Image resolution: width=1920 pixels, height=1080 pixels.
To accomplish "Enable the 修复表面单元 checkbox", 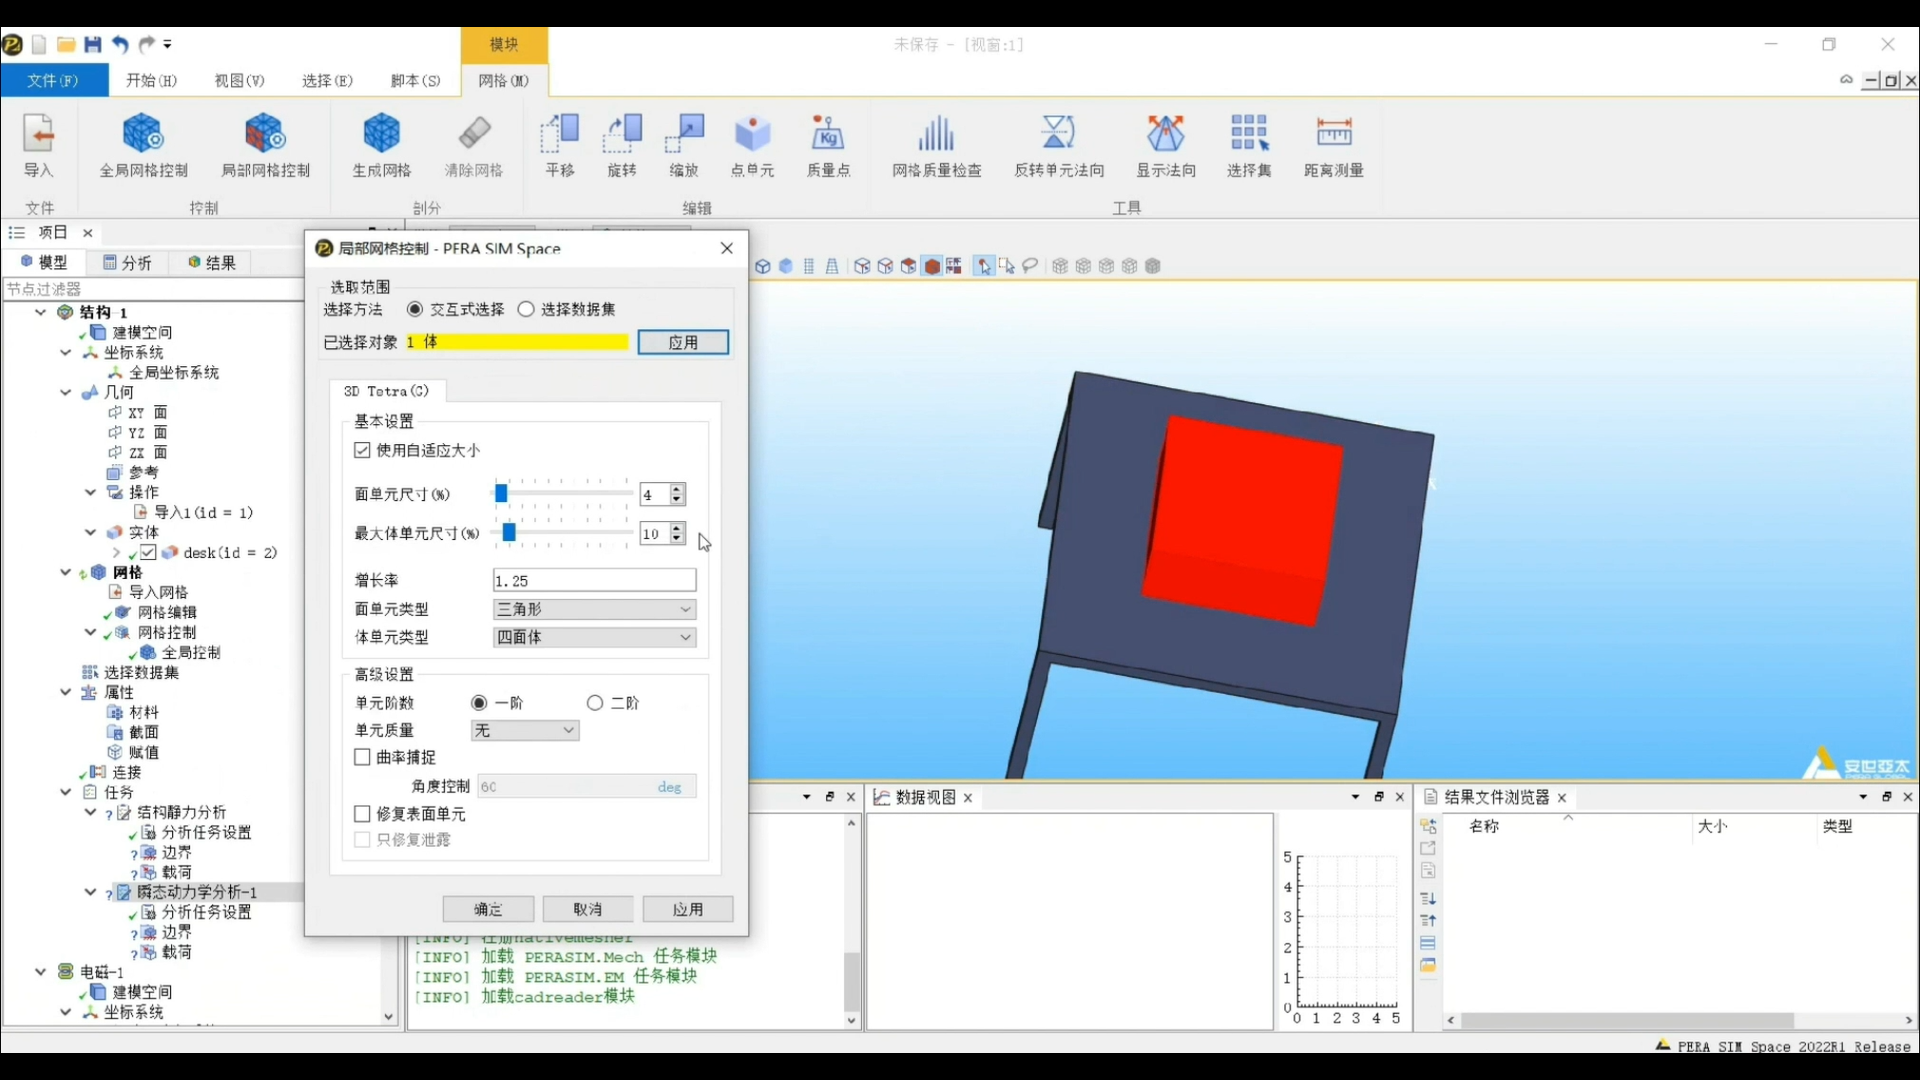I will coord(362,815).
